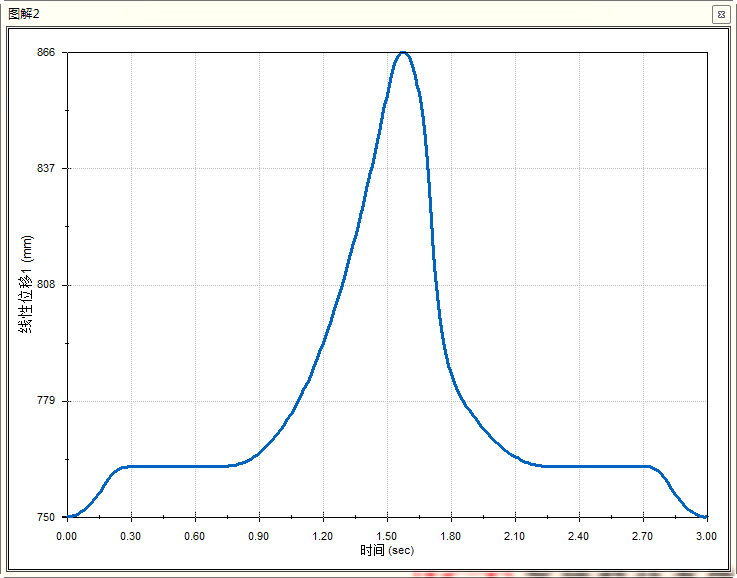Click the 1.80 time axis label
This screenshot has width=737, height=578.
[451, 536]
